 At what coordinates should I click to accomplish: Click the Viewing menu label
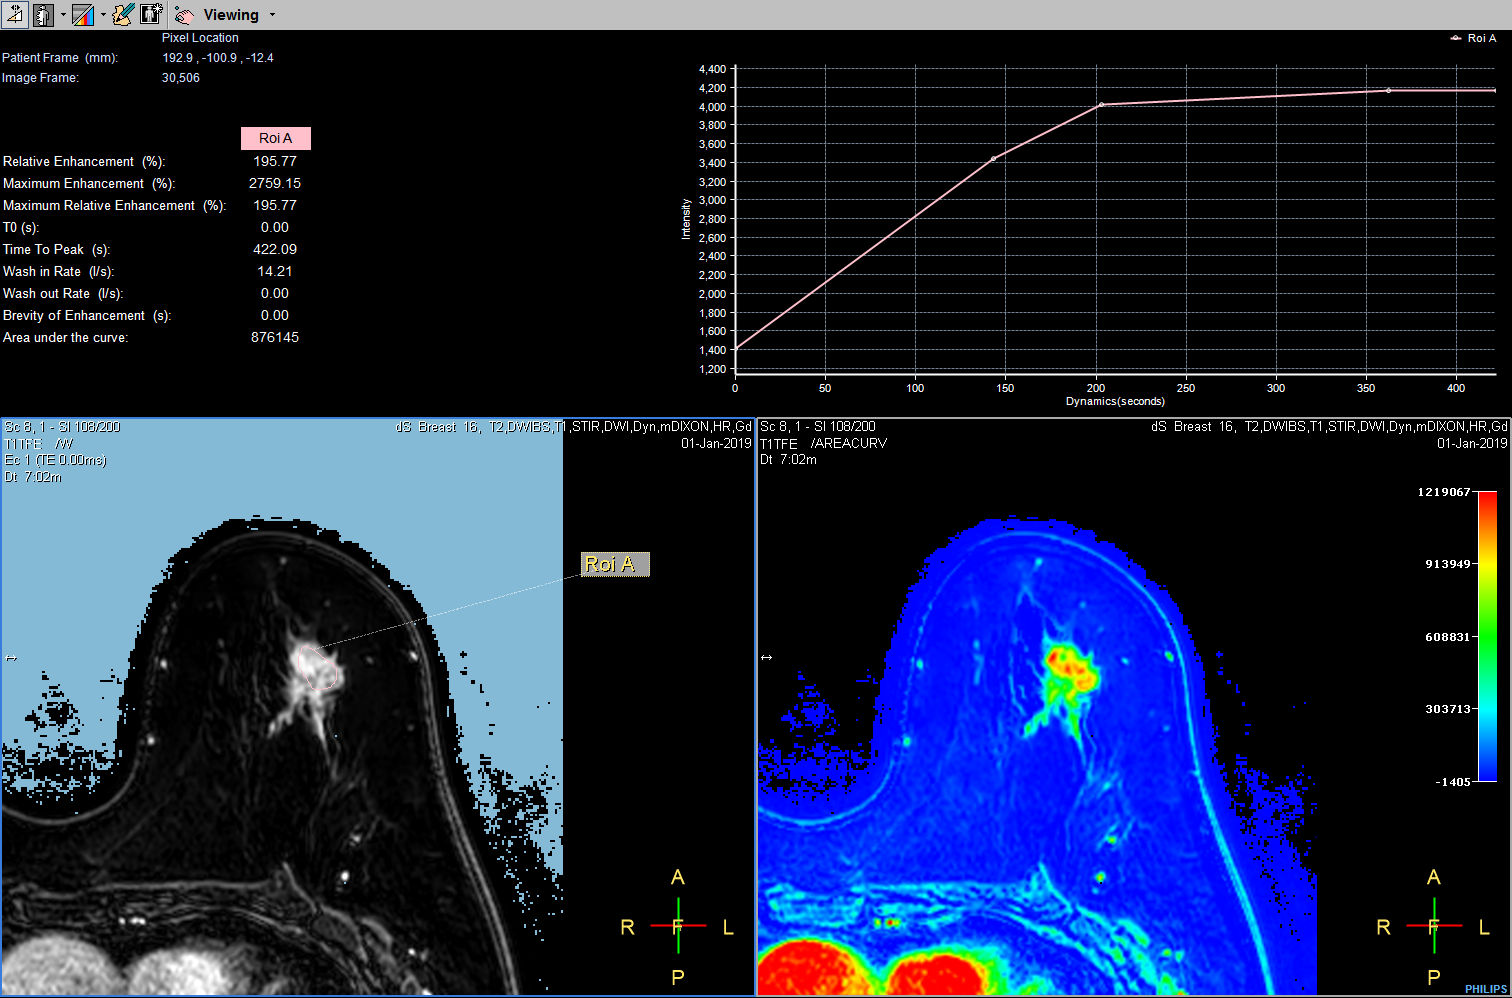230,14
